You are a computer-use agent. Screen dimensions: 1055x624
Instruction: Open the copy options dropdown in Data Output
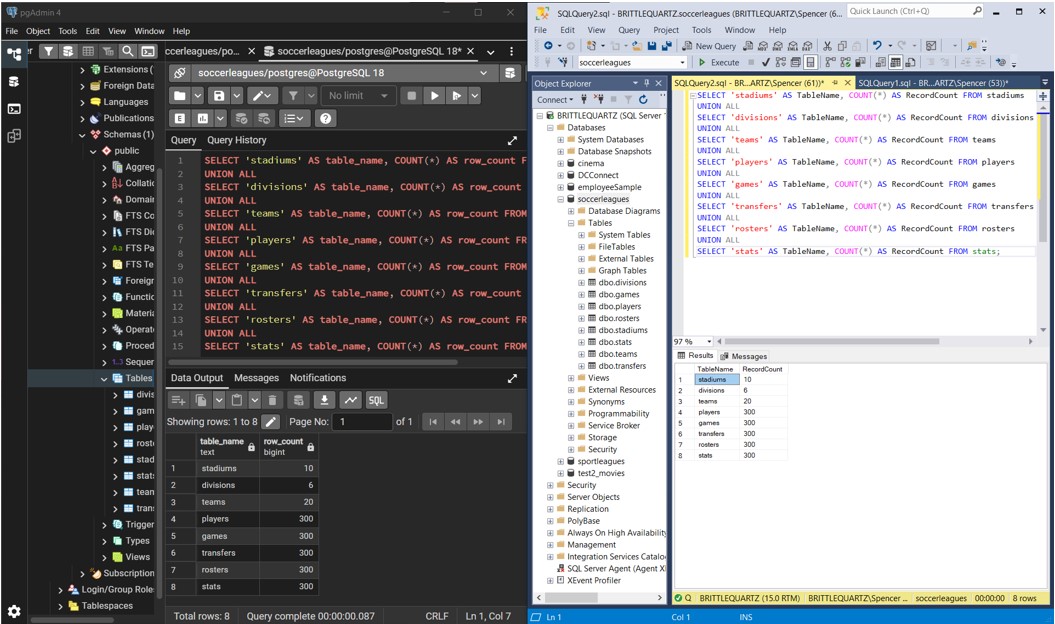219,401
